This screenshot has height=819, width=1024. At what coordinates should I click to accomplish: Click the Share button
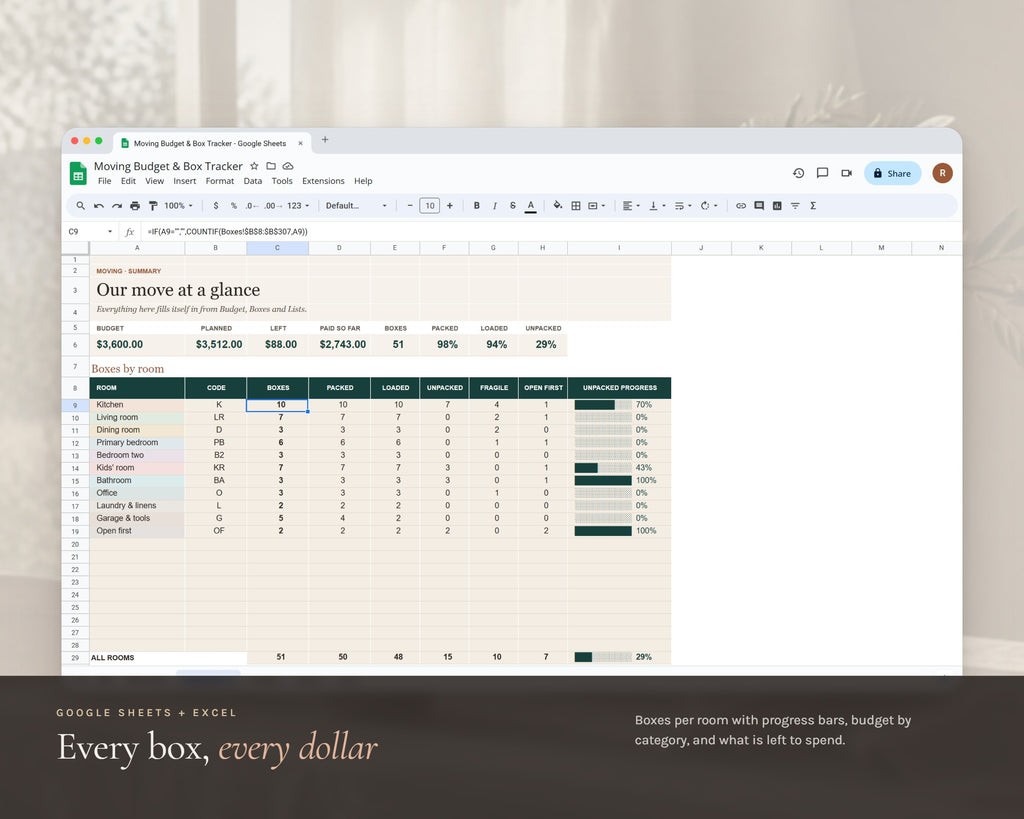(x=892, y=173)
